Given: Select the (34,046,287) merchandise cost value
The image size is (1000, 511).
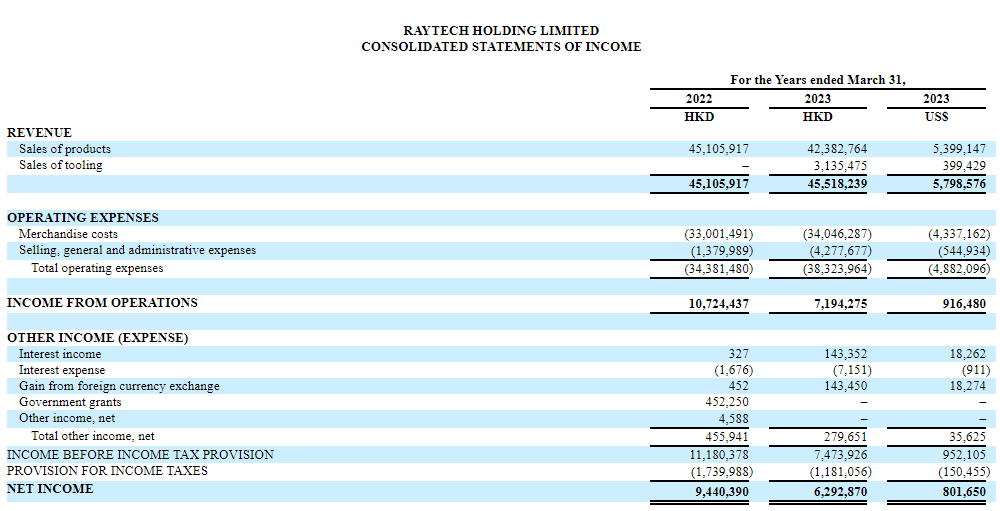Looking at the screenshot, I should 837,234.
